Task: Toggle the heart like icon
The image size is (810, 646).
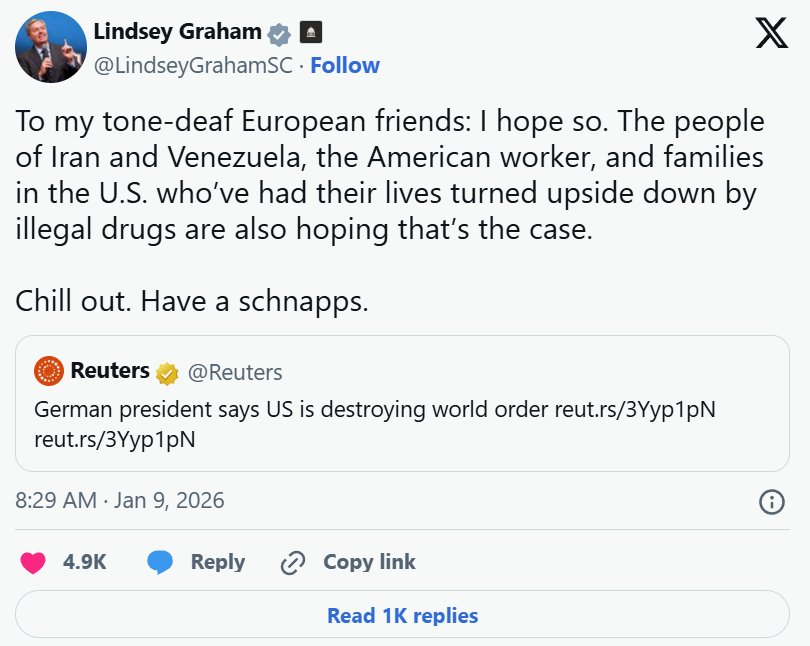Action: [x=33, y=563]
